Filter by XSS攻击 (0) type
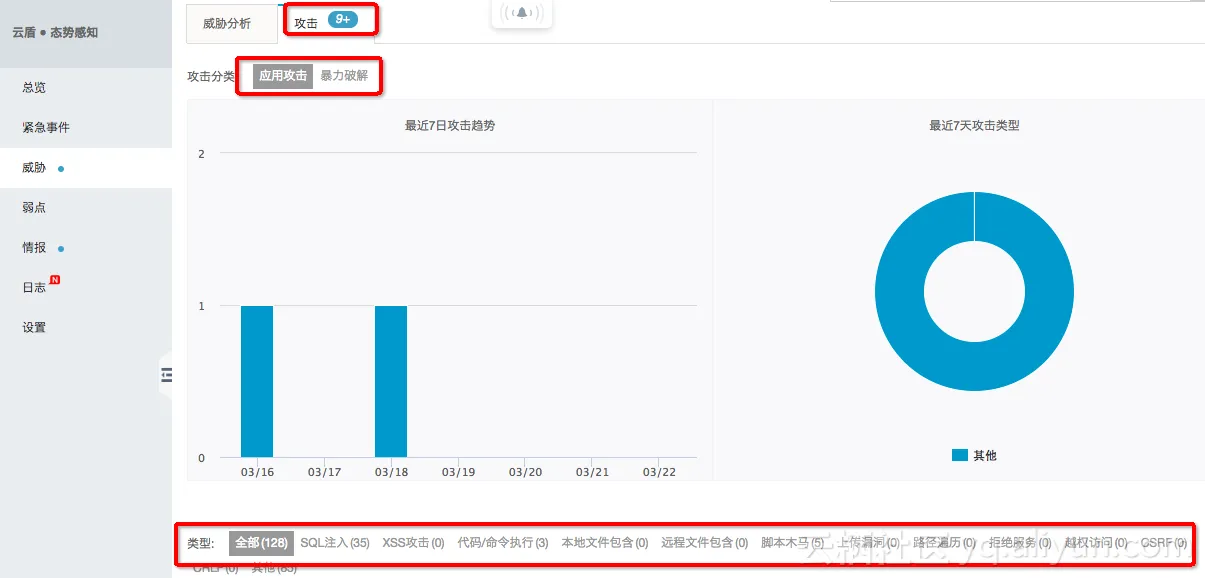1205x578 pixels. [x=413, y=543]
